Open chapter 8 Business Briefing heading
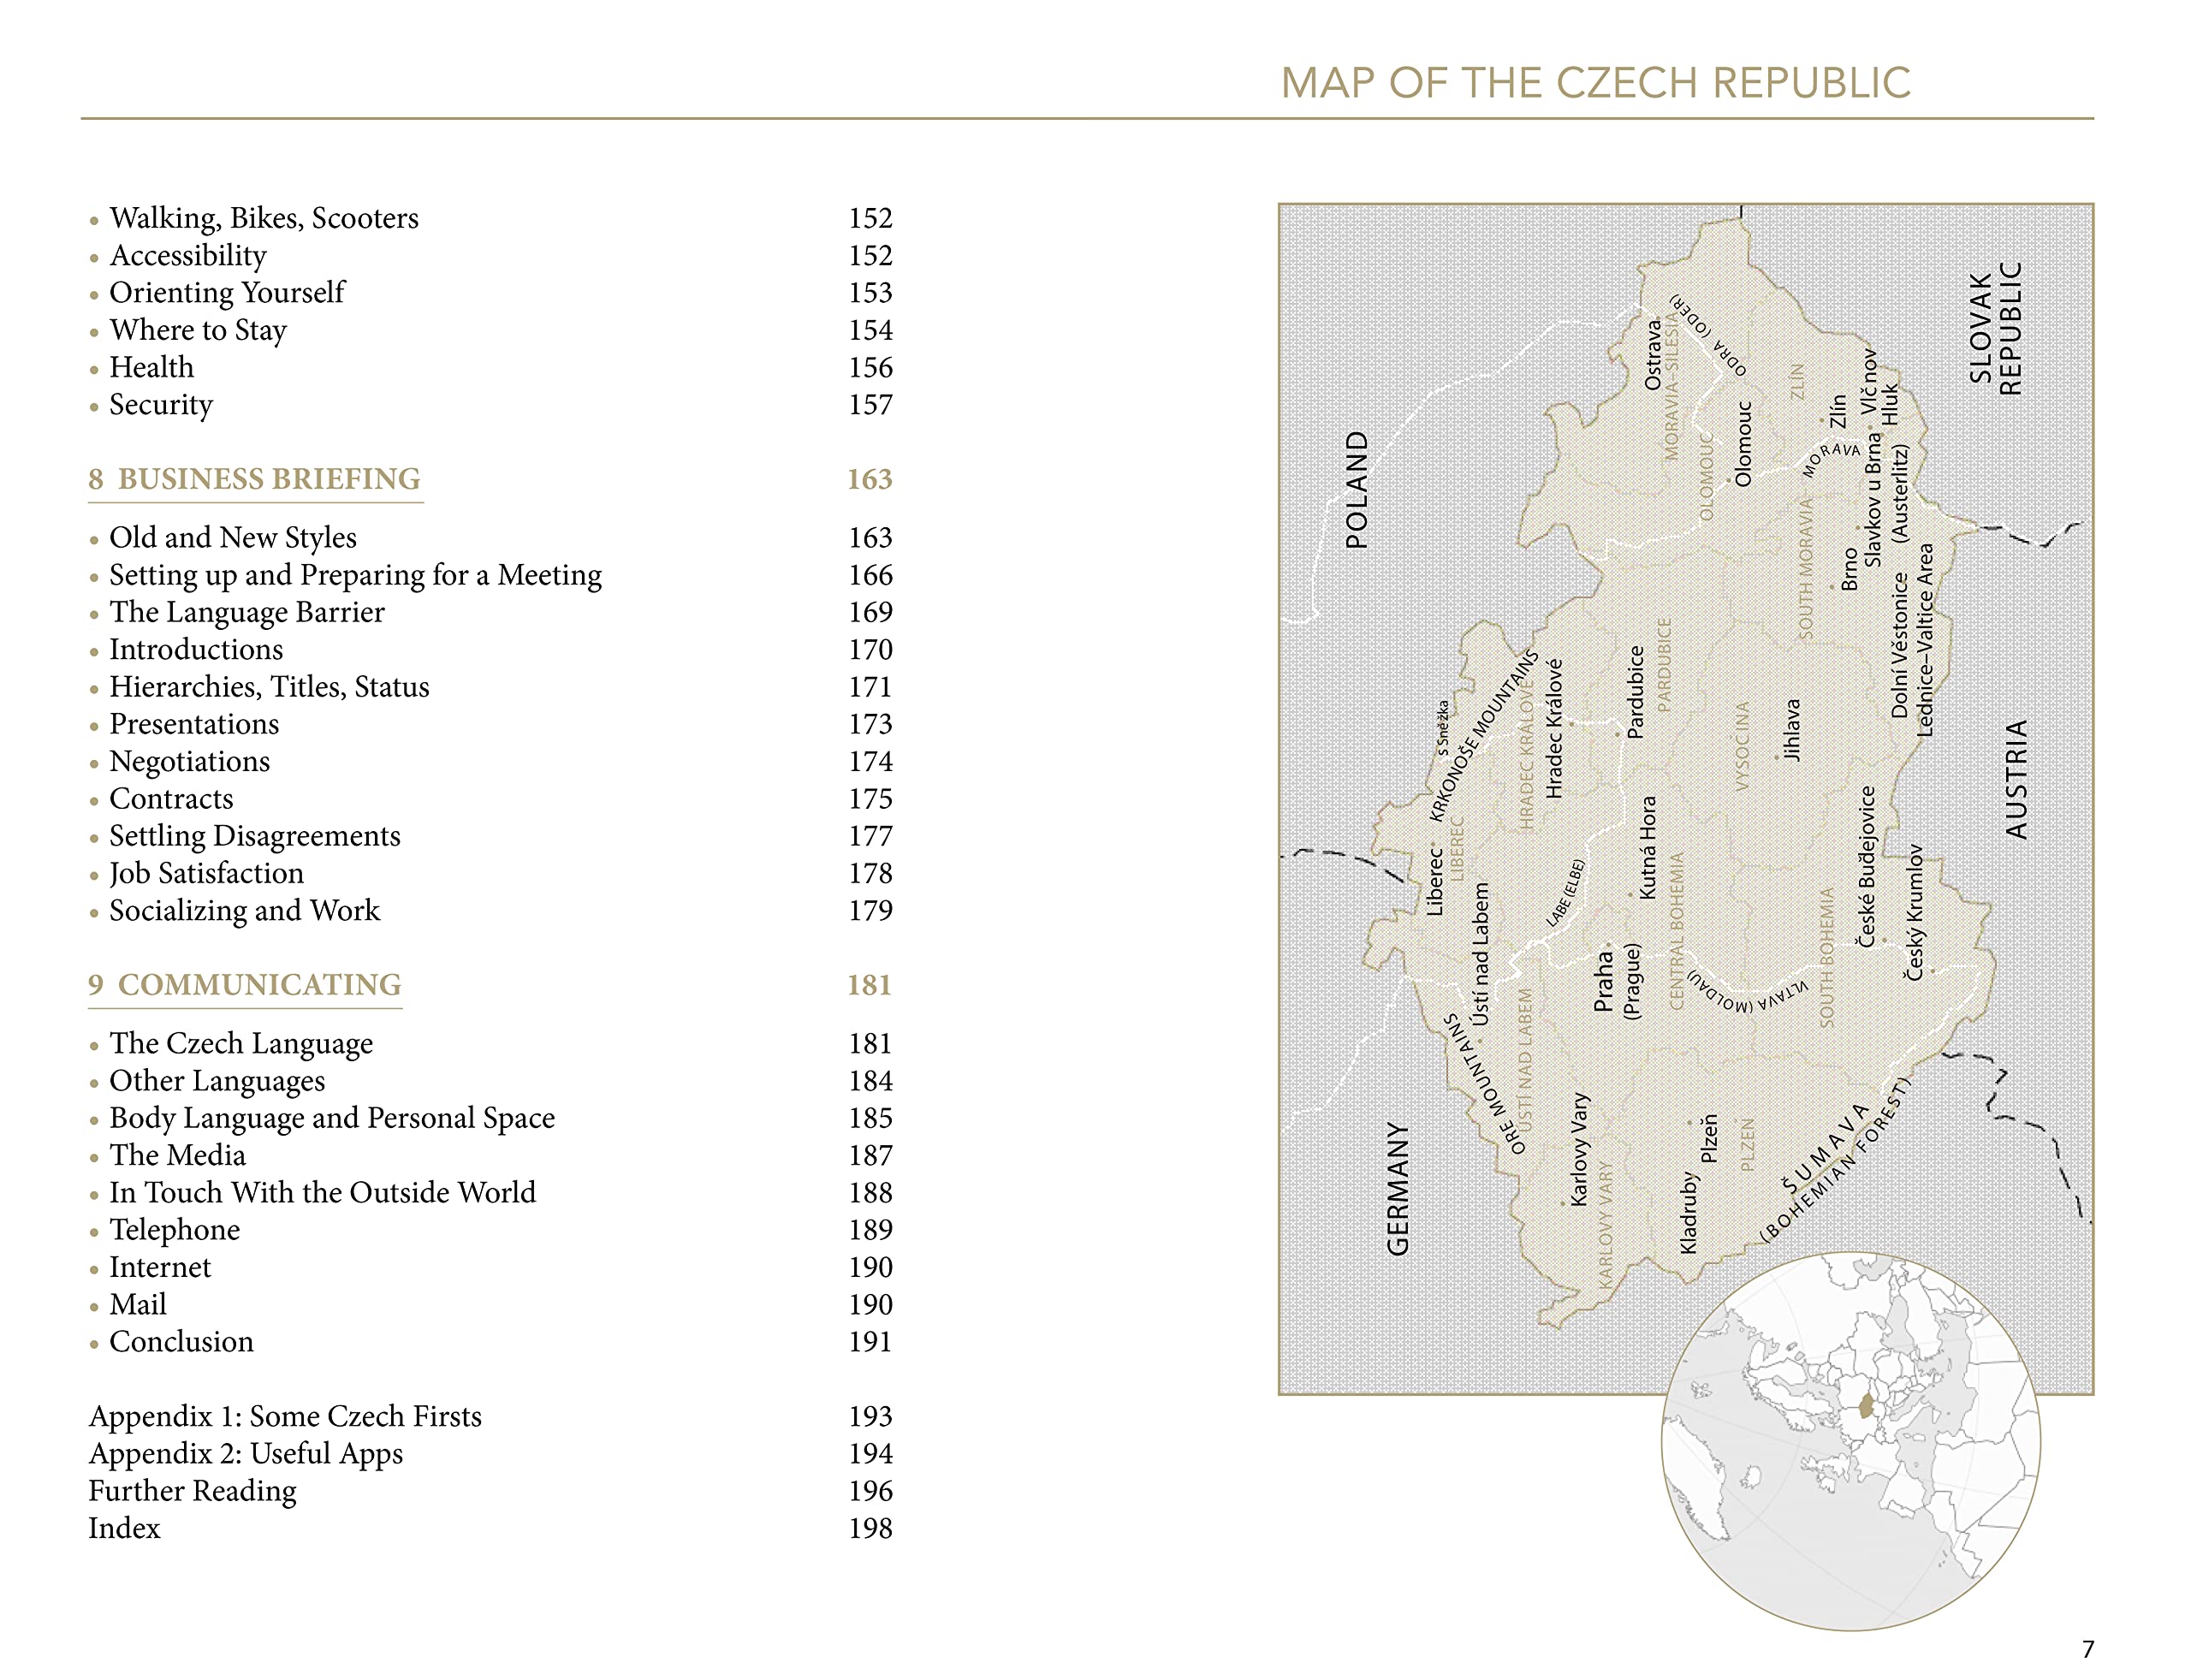This screenshot has height=1680, width=2191. pyautogui.click(x=255, y=479)
